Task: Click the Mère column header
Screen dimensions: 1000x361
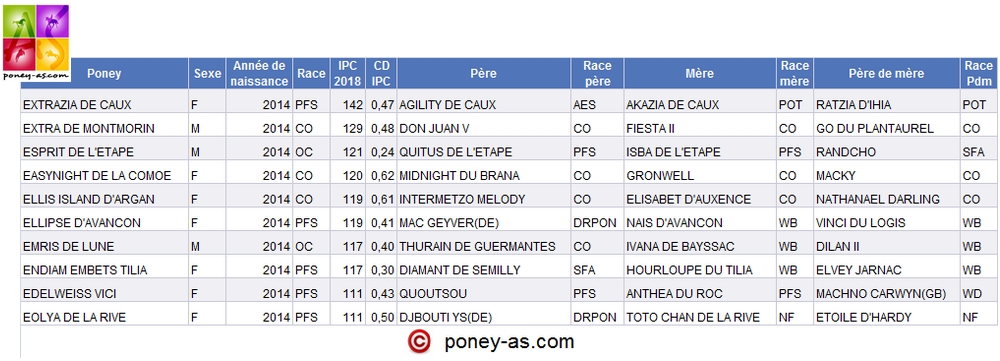Action: [700, 73]
